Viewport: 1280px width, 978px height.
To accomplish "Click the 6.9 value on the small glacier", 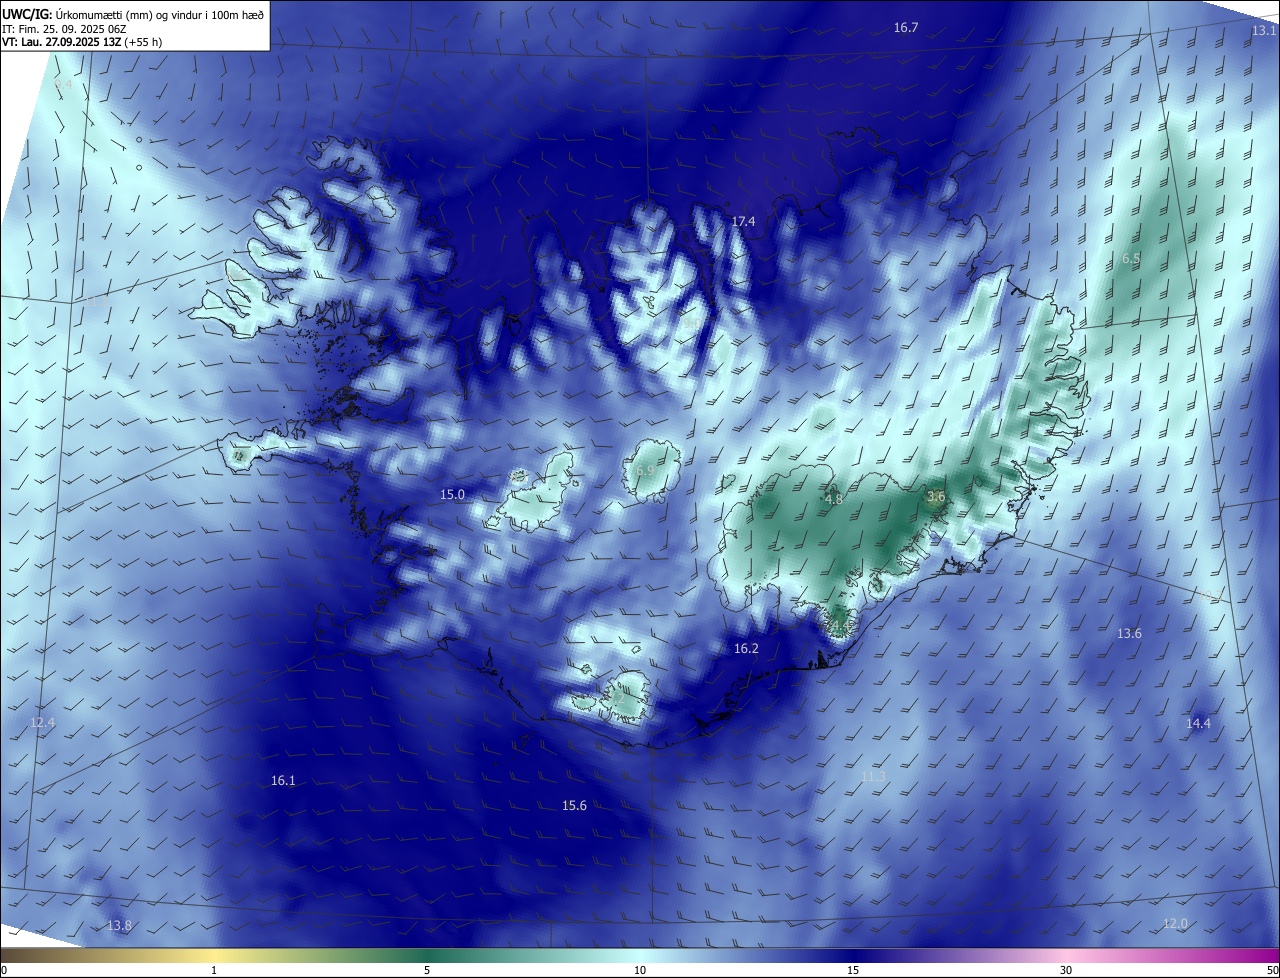I will (645, 470).
